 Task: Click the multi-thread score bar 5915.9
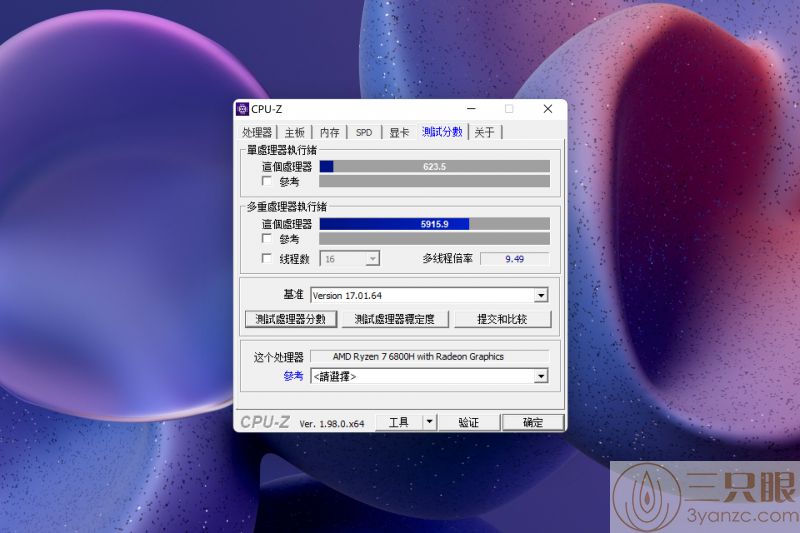(x=435, y=224)
